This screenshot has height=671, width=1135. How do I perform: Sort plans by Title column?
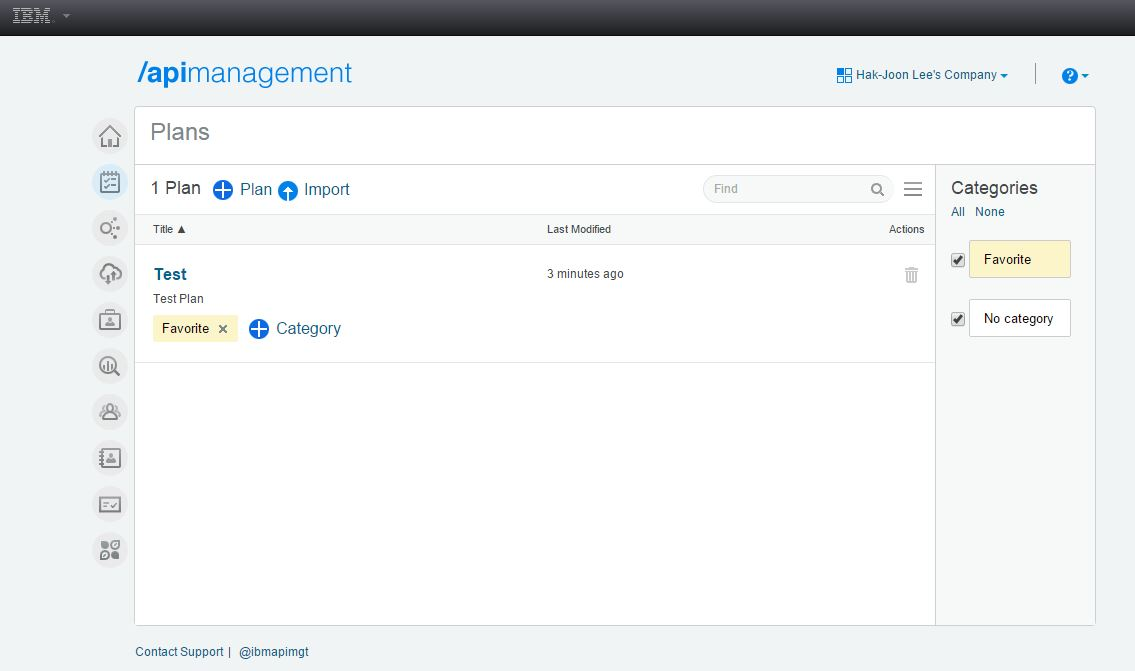pyautogui.click(x=169, y=229)
